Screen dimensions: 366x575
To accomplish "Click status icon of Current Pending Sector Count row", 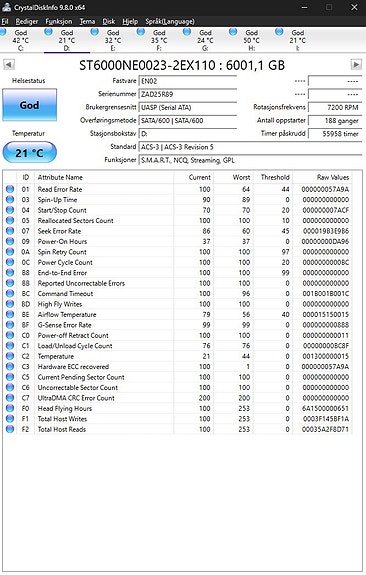I will click(x=10, y=377).
